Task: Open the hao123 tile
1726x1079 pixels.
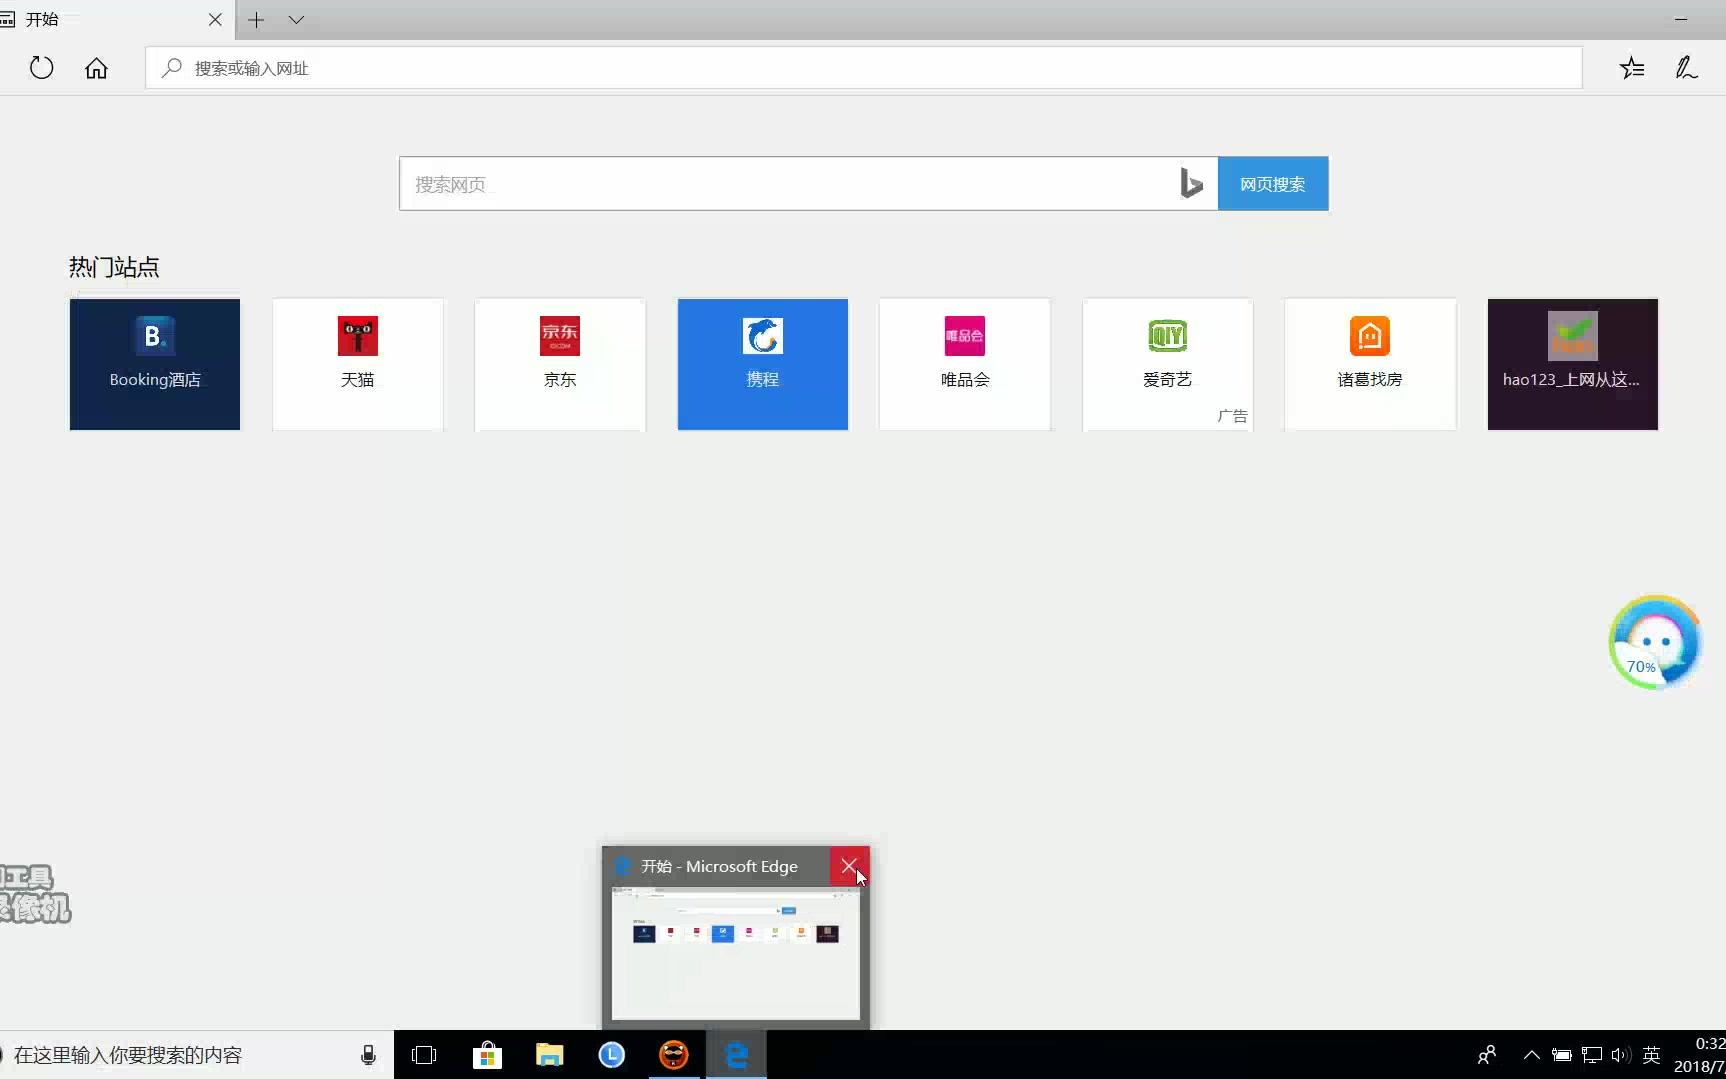Action: (1573, 364)
